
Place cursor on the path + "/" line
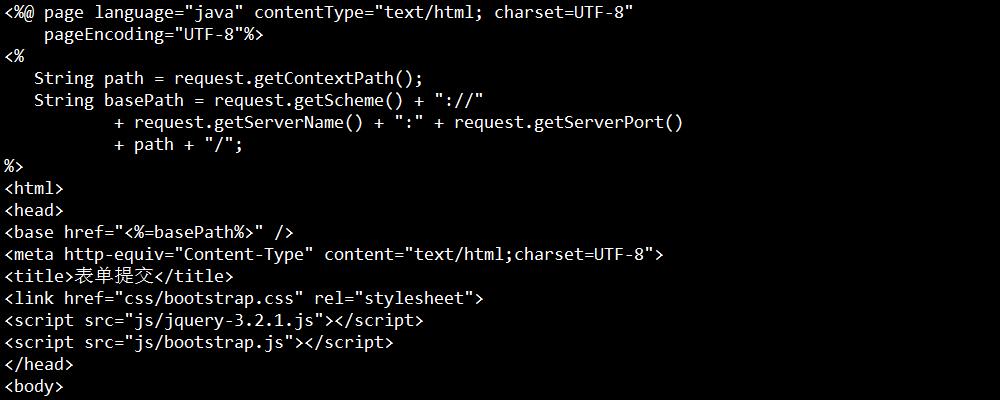click(x=178, y=145)
